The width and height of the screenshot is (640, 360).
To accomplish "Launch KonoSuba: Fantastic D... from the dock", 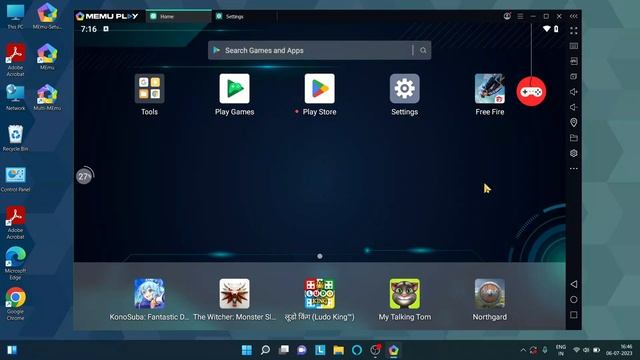I will click(149, 293).
